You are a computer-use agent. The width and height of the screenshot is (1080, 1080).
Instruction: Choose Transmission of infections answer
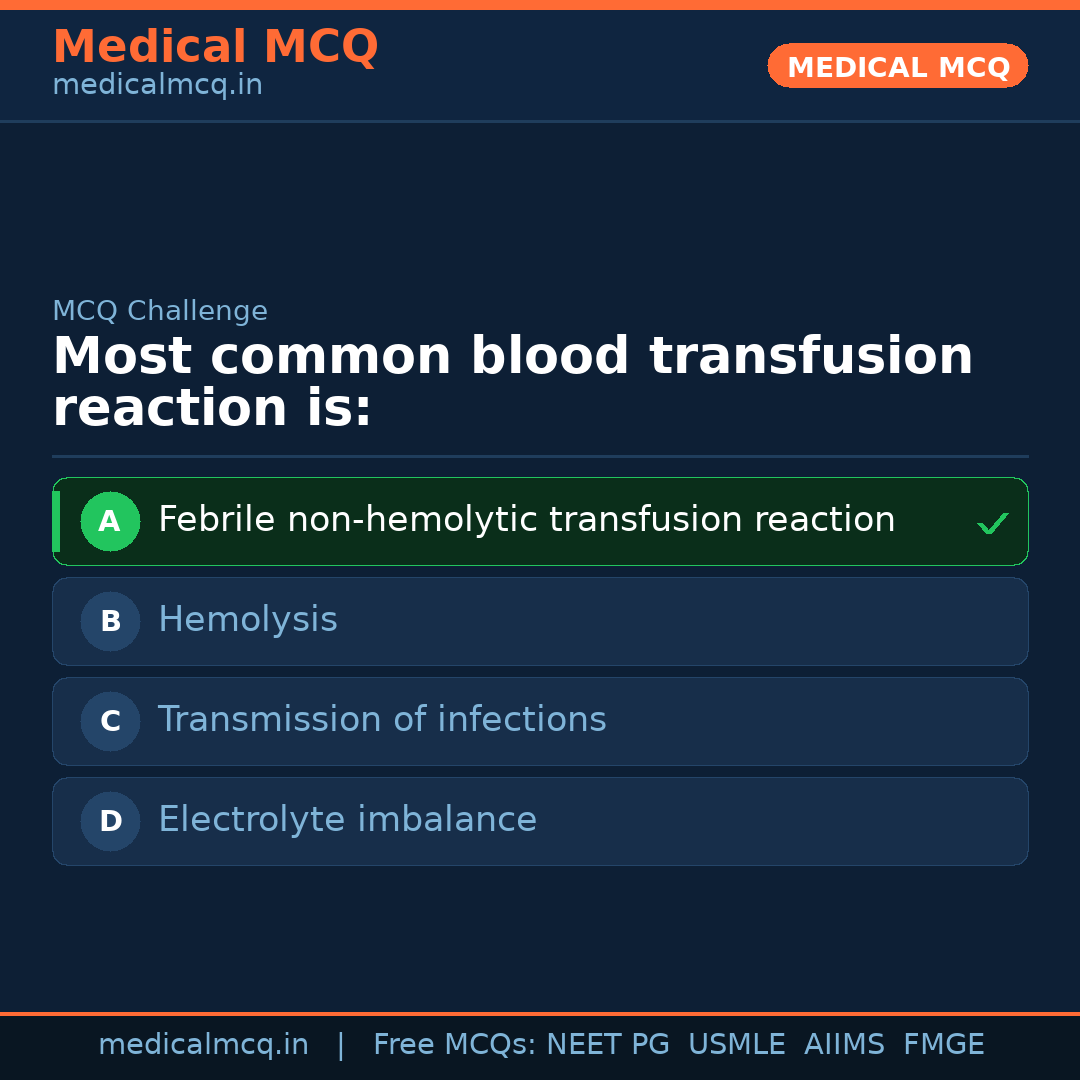(382, 720)
